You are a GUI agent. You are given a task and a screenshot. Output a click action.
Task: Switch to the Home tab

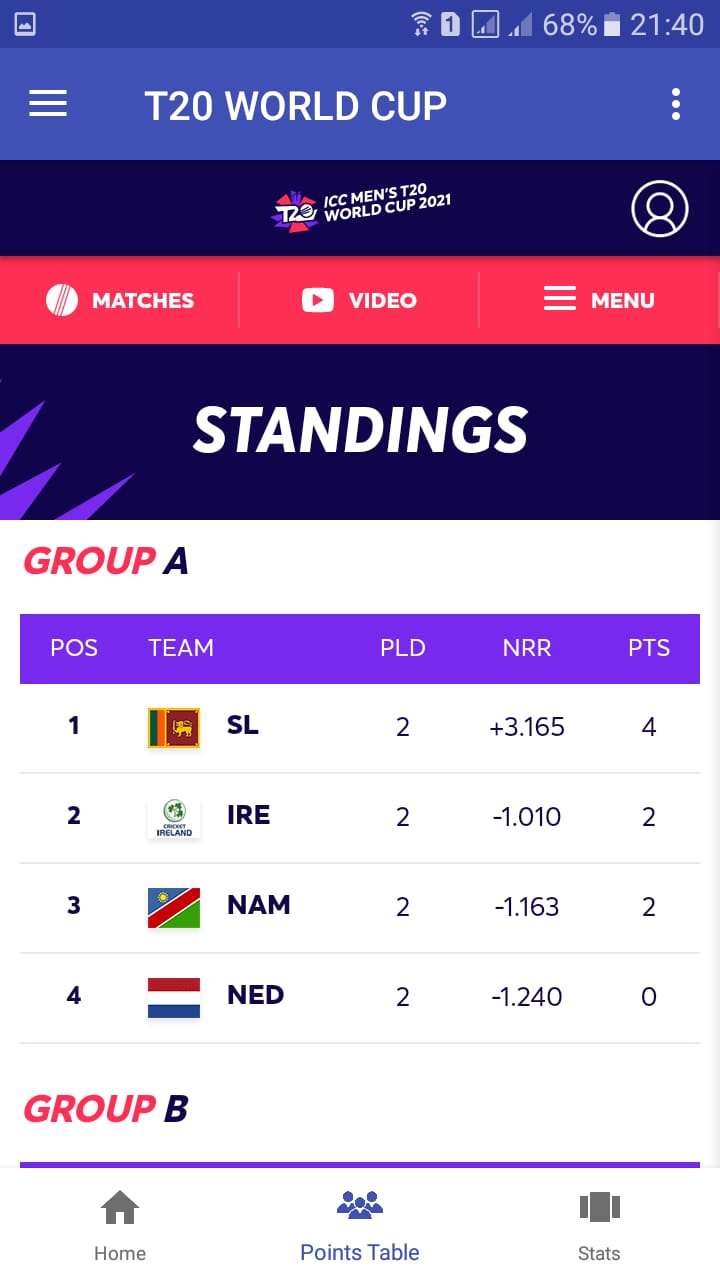(x=120, y=1225)
